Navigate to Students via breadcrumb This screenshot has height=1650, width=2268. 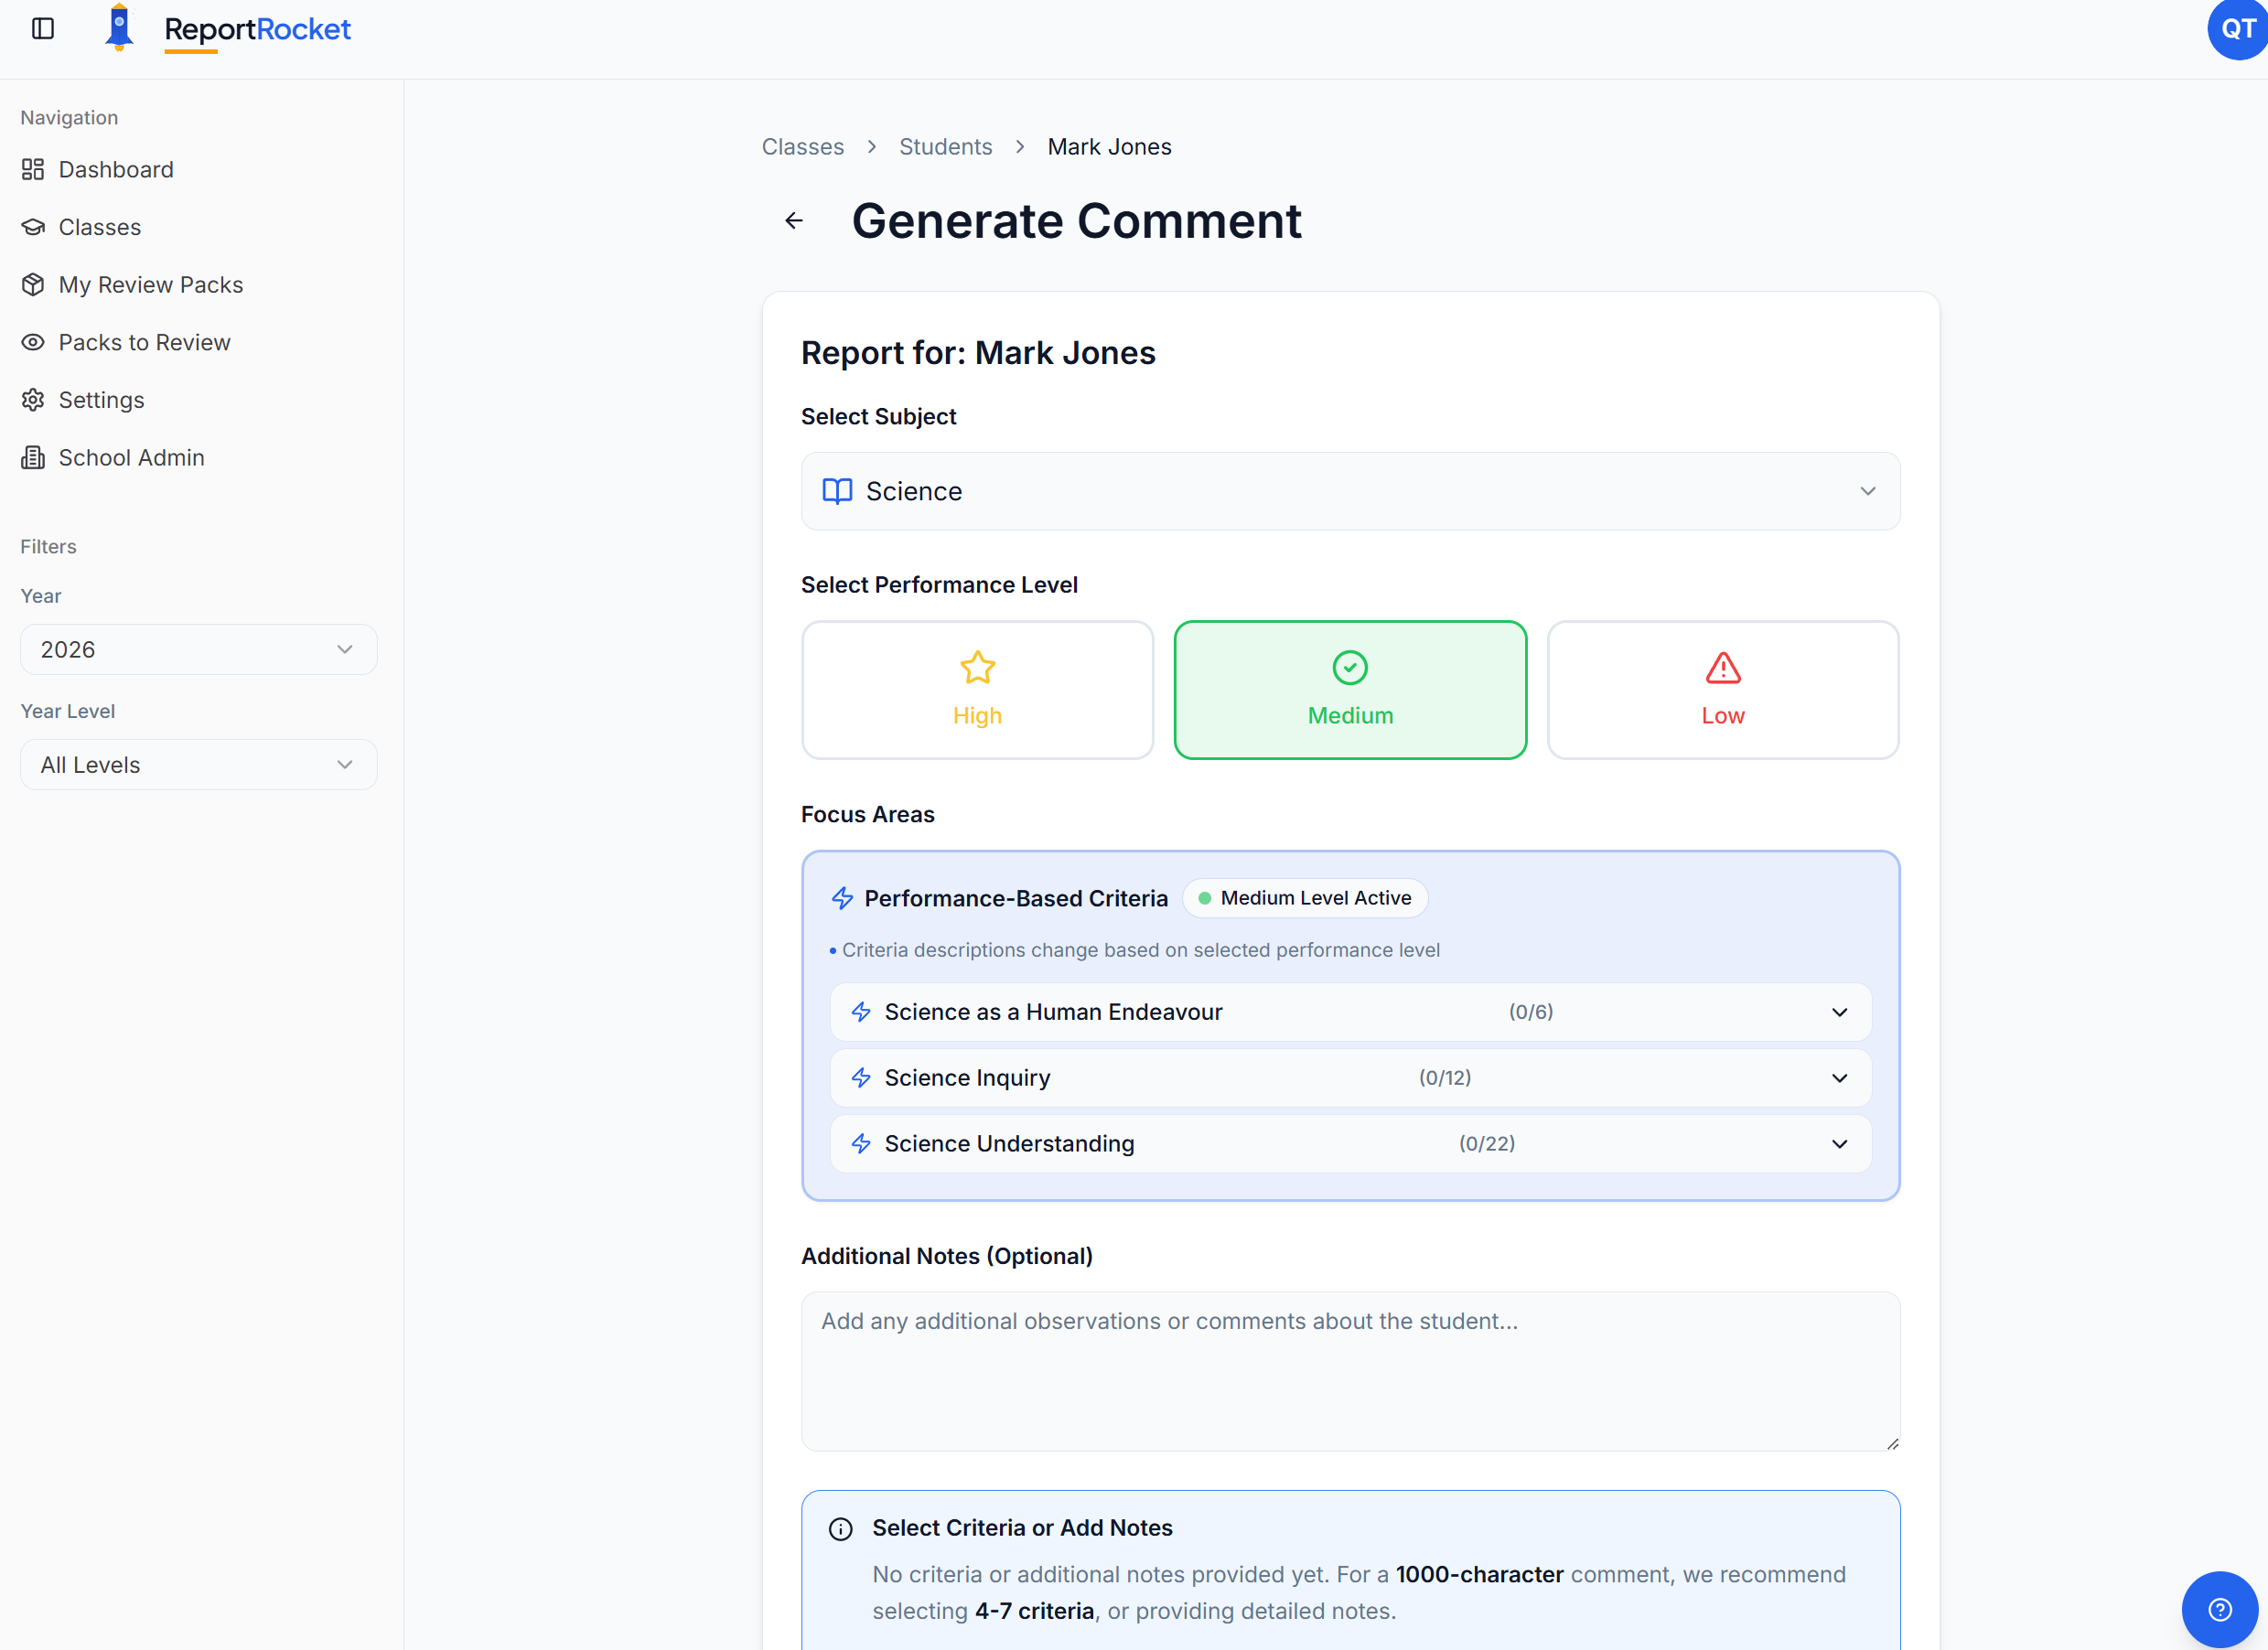(945, 146)
